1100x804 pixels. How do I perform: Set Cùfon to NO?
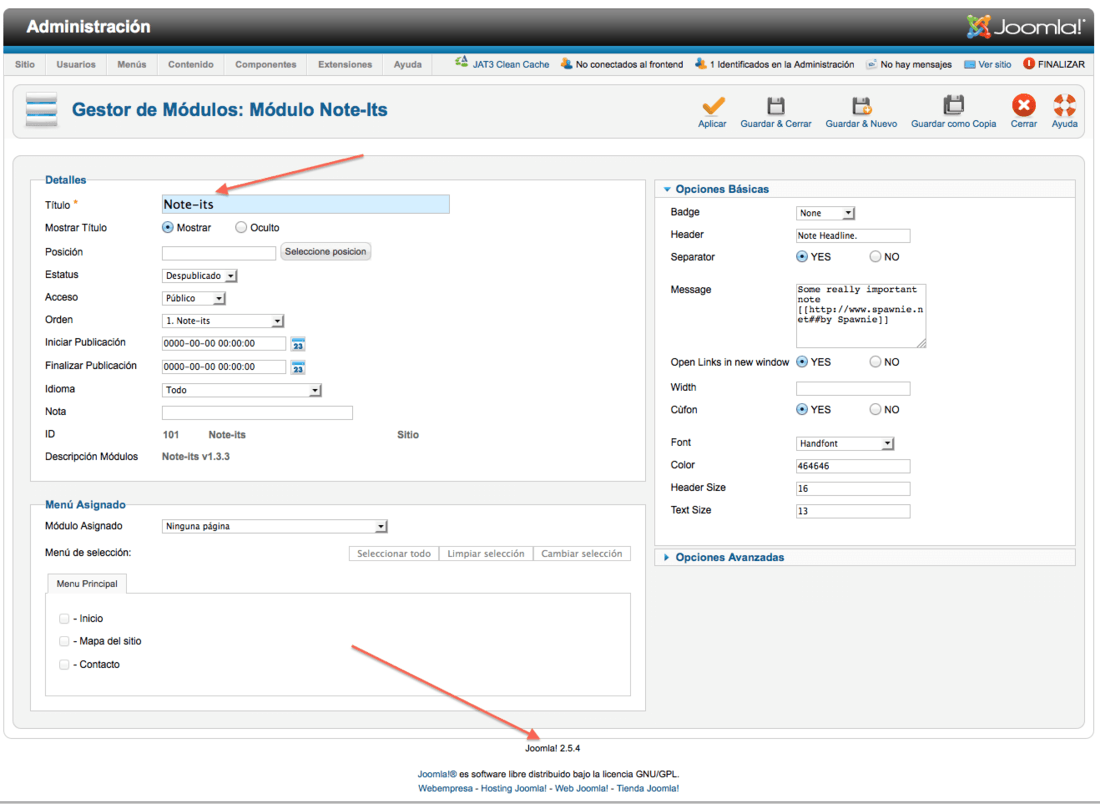point(875,410)
